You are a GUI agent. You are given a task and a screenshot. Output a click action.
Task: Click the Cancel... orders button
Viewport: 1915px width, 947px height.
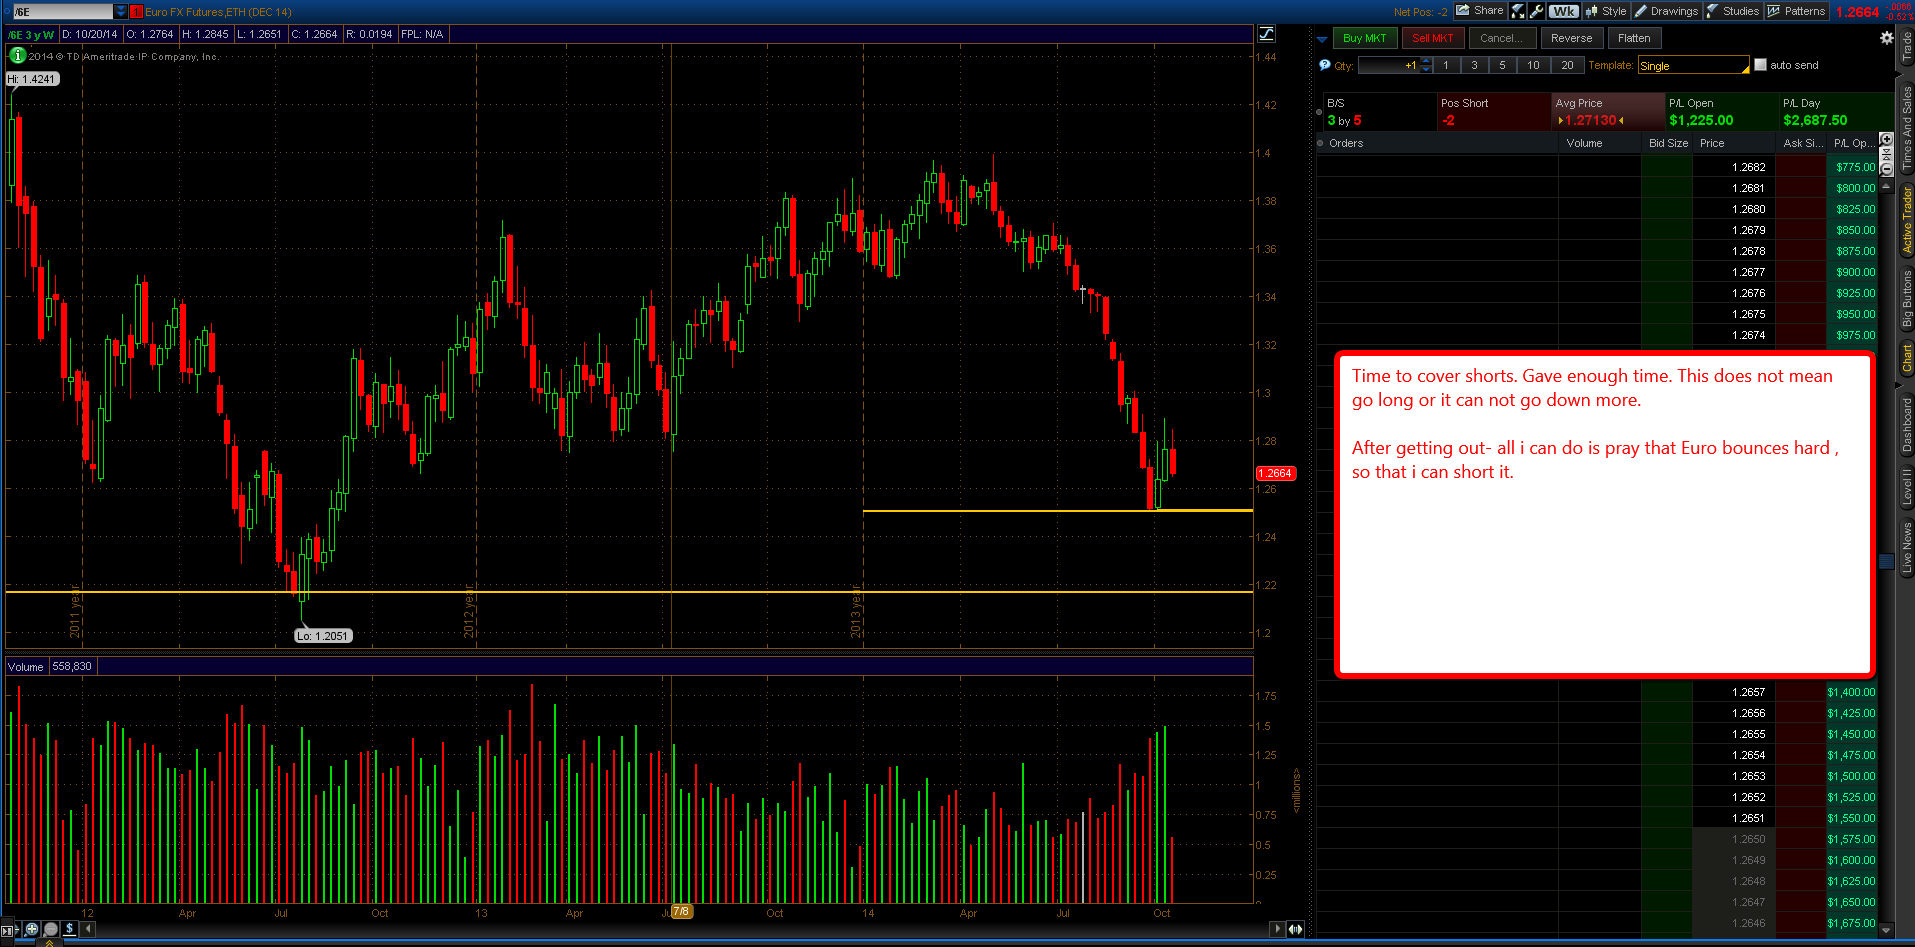(x=1502, y=38)
